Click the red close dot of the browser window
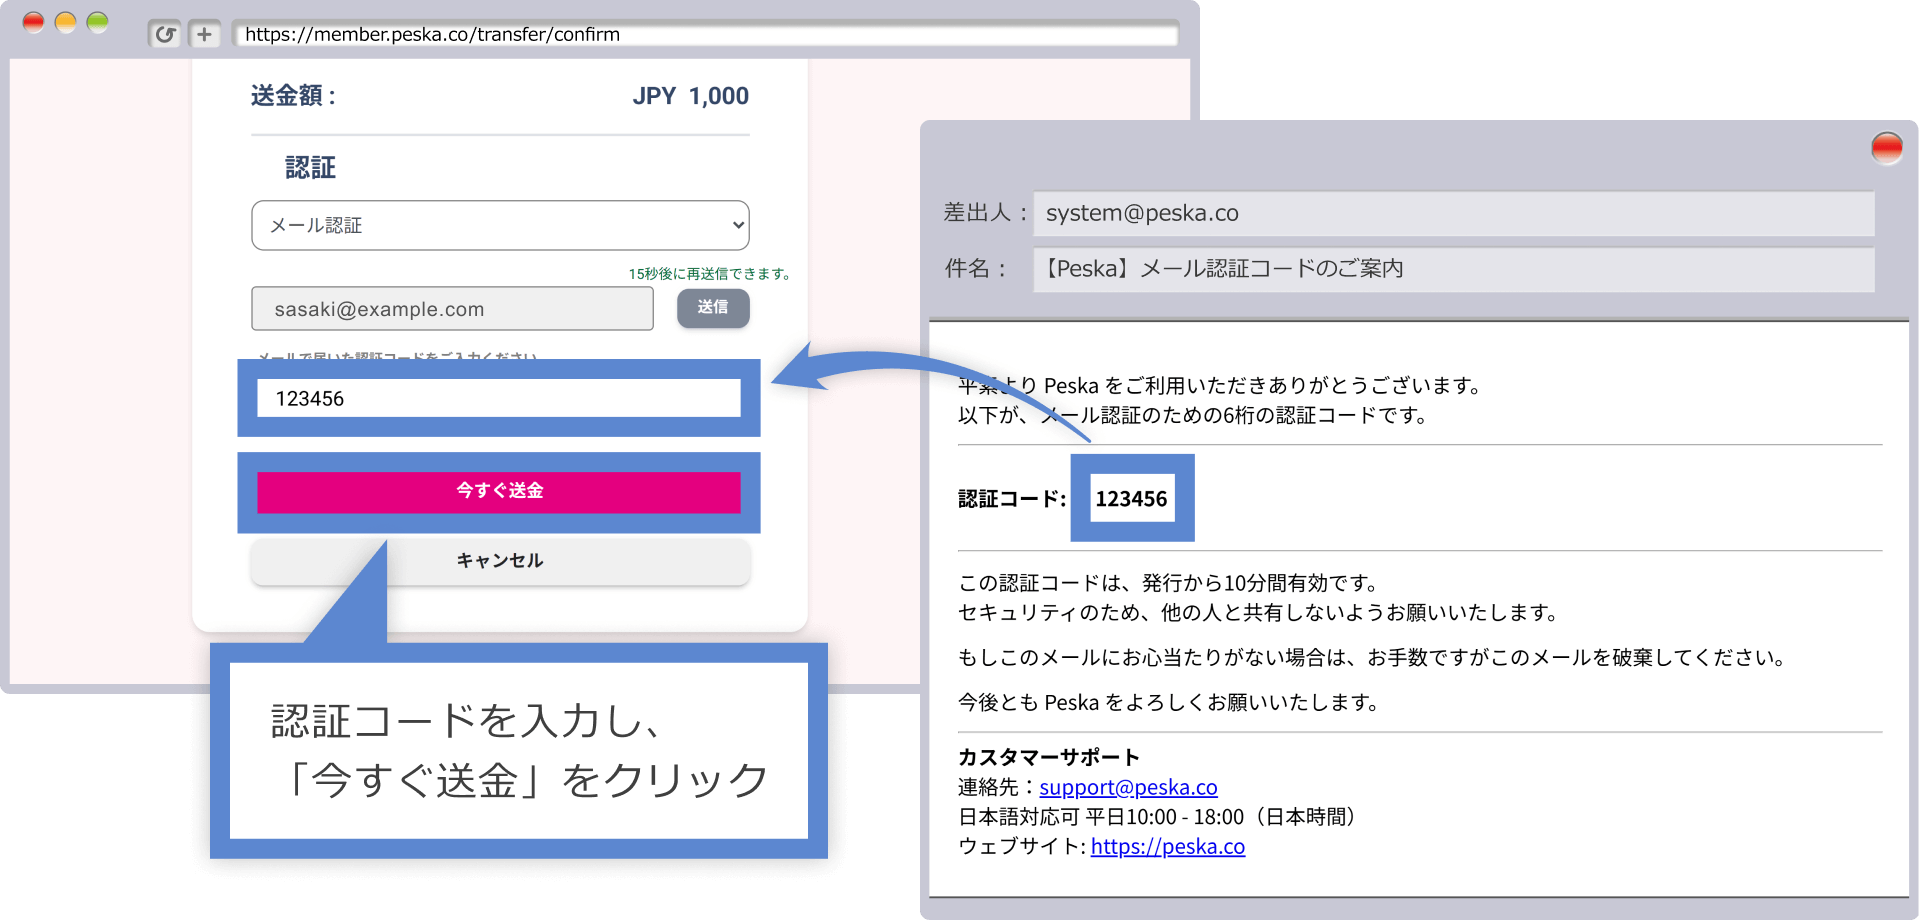This screenshot has height=920, width=1920. 34,22
